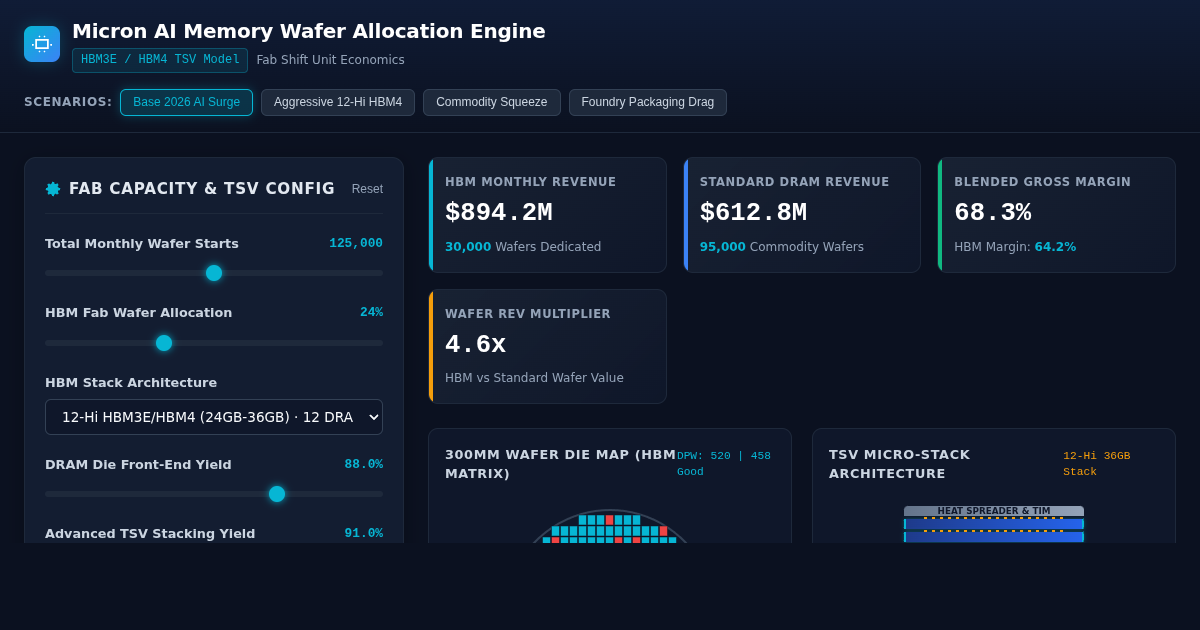Image resolution: width=1200 pixels, height=630 pixels.
Task: Click the HBM vs Standard Wafer Value caption
Action: click(534, 378)
